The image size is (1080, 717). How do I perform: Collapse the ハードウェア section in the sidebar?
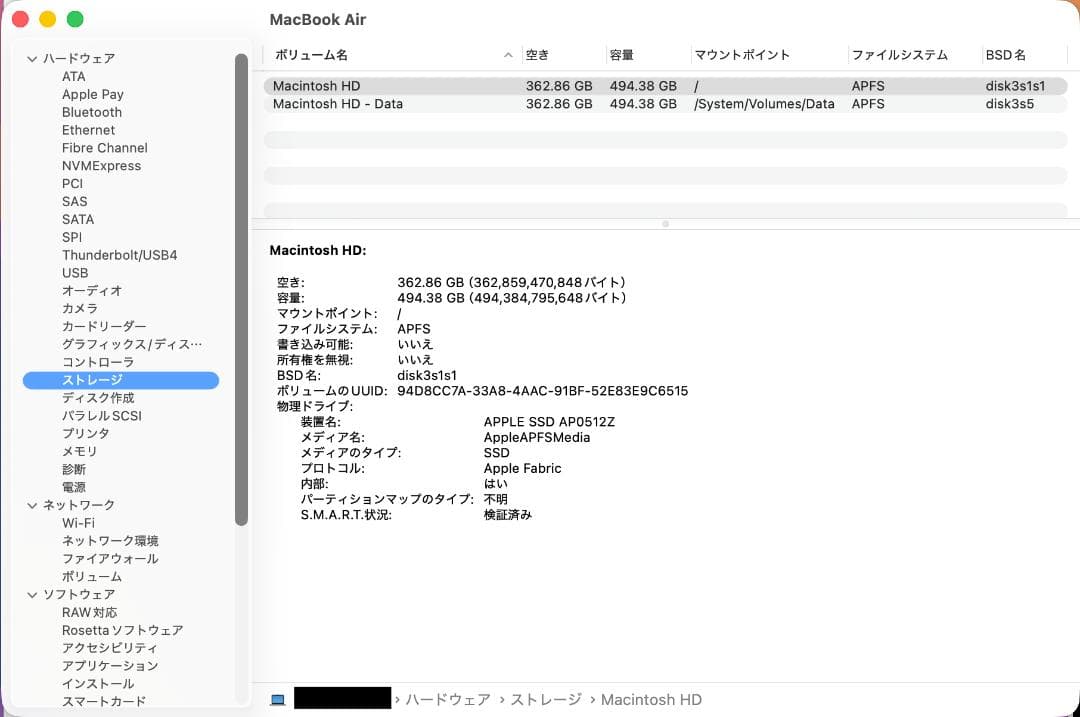(33, 58)
